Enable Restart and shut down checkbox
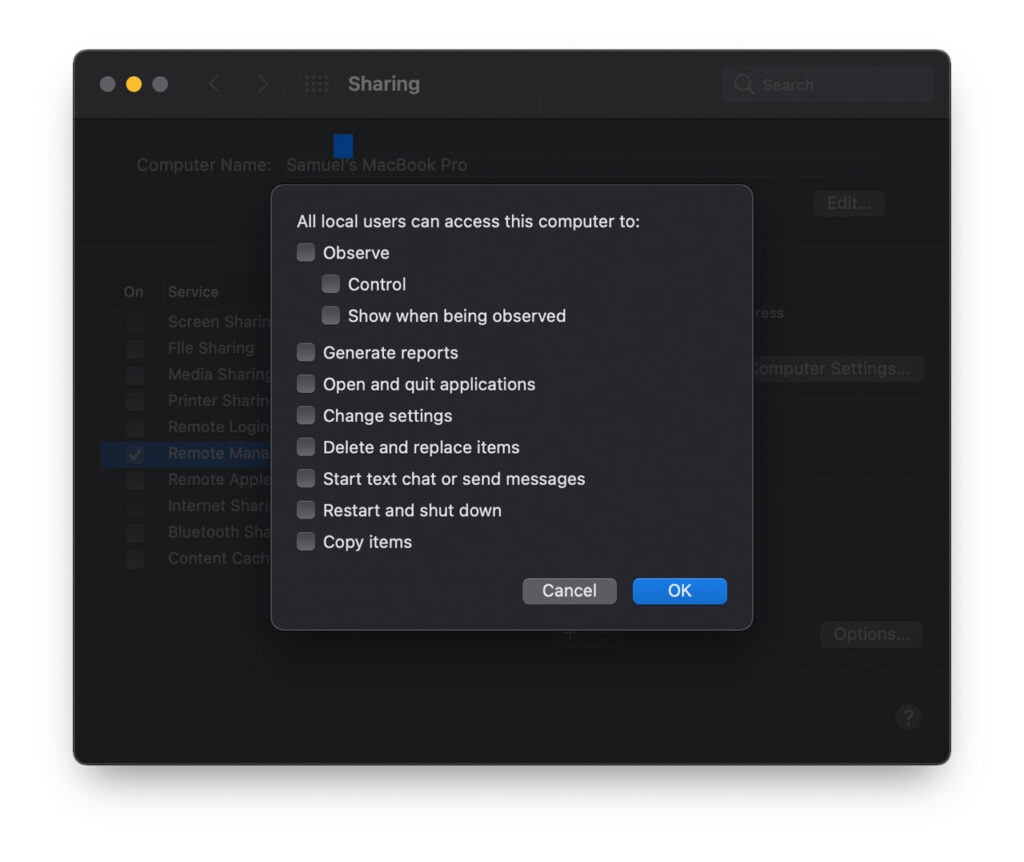1024x862 pixels. click(x=306, y=510)
